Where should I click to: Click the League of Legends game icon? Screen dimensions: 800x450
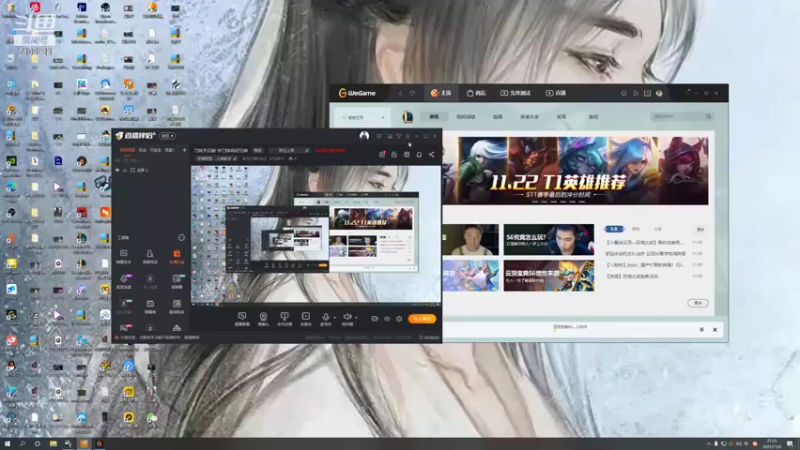[x=407, y=117]
